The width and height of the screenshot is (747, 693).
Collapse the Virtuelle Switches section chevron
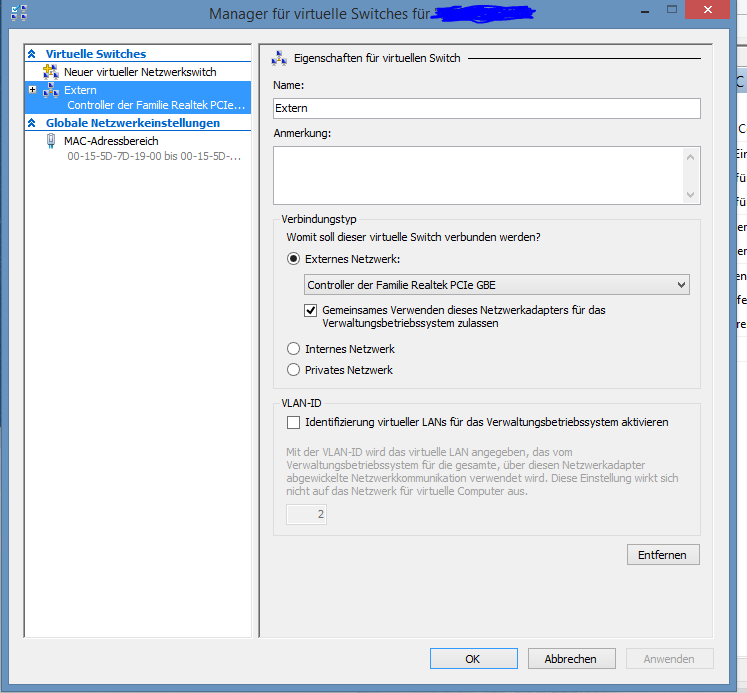click(31, 54)
